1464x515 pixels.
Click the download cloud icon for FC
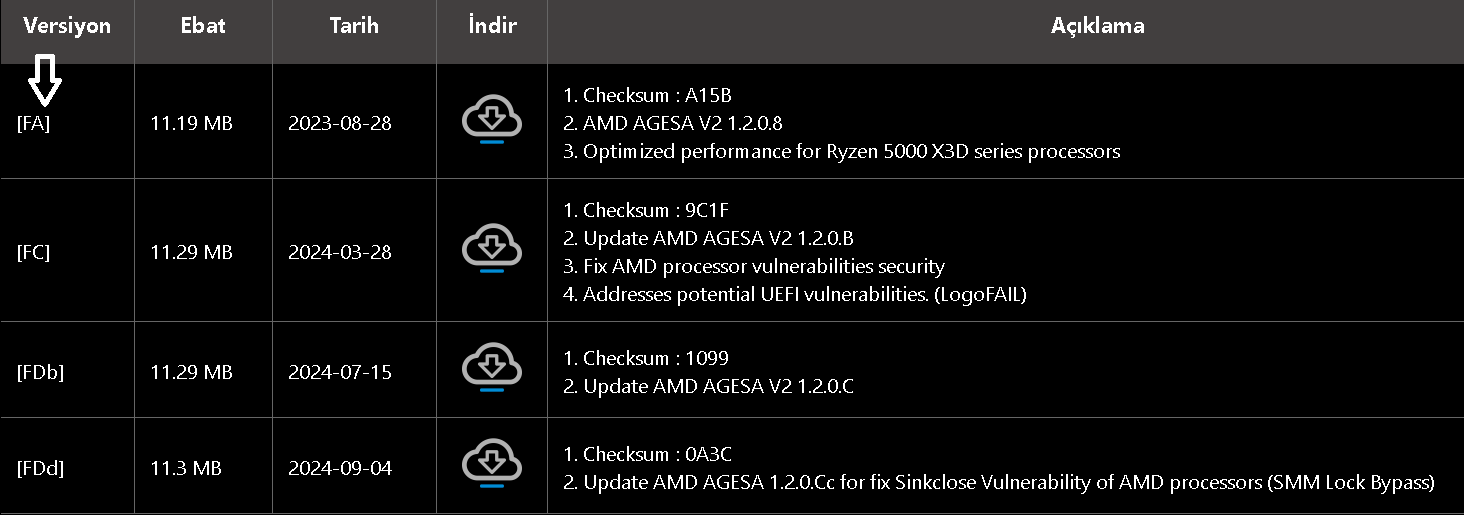click(492, 249)
